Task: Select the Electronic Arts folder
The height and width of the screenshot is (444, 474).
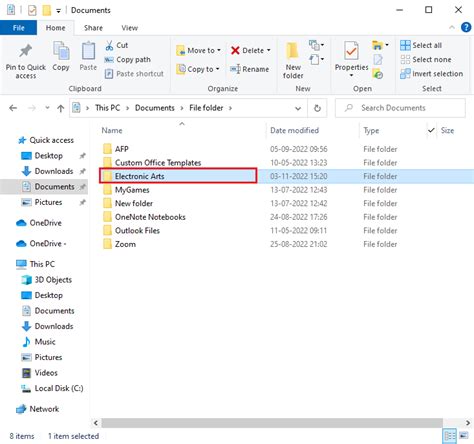Action: point(178,176)
